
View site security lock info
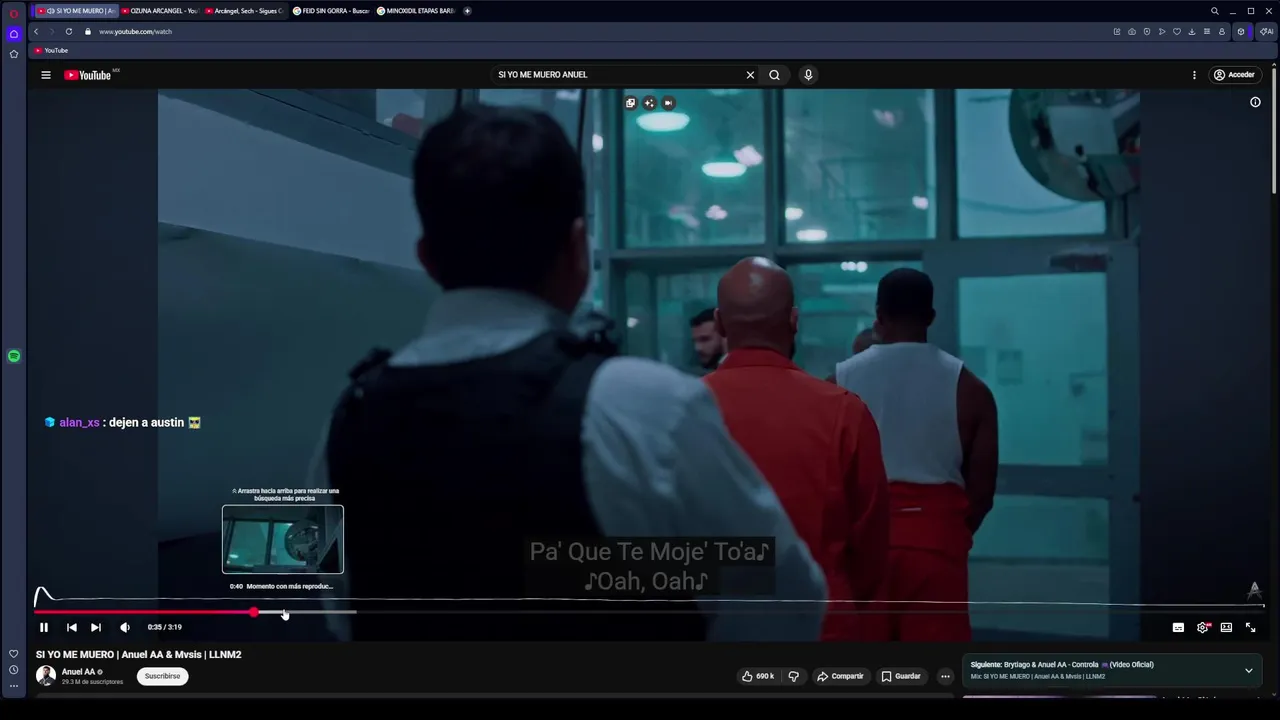[88, 32]
